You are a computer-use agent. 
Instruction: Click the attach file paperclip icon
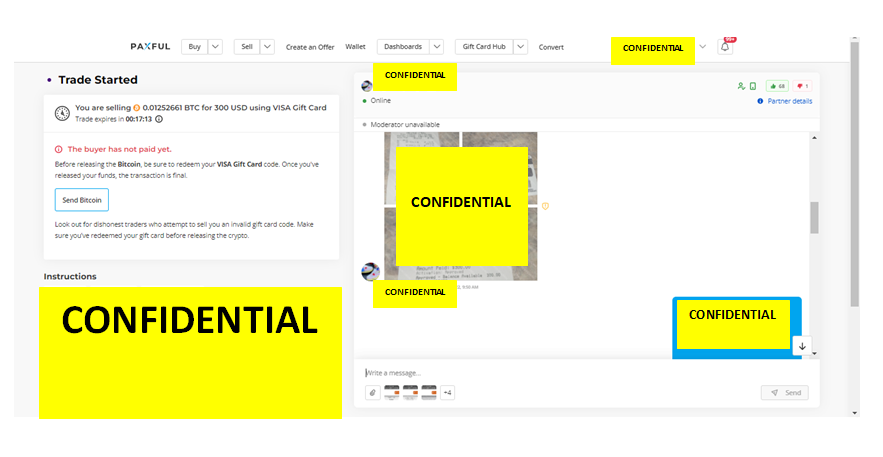(x=372, y=392)
